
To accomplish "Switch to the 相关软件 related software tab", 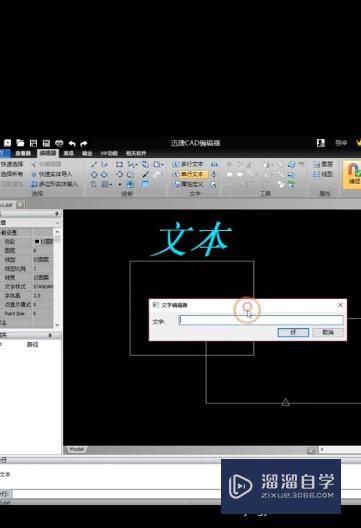I will click(136, 154).
